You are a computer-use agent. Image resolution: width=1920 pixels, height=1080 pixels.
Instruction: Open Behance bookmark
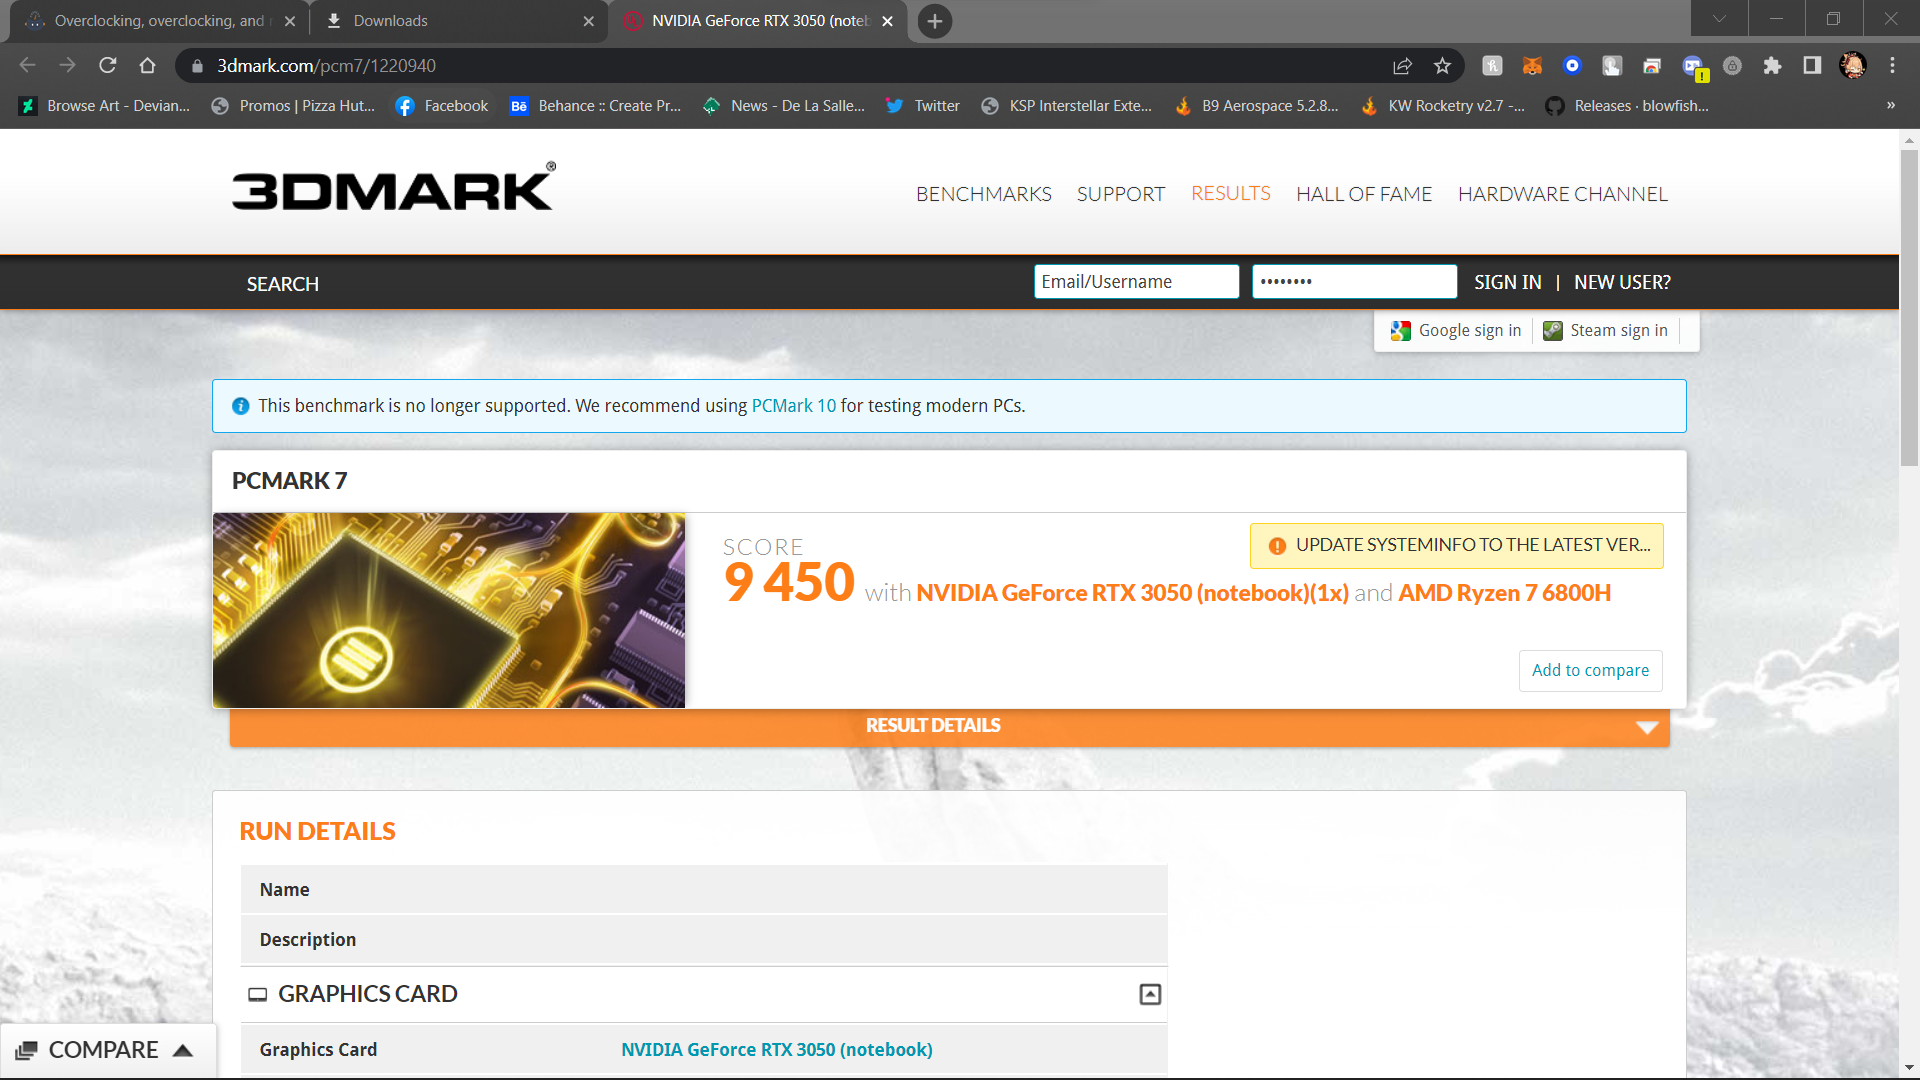coord(595,106)
